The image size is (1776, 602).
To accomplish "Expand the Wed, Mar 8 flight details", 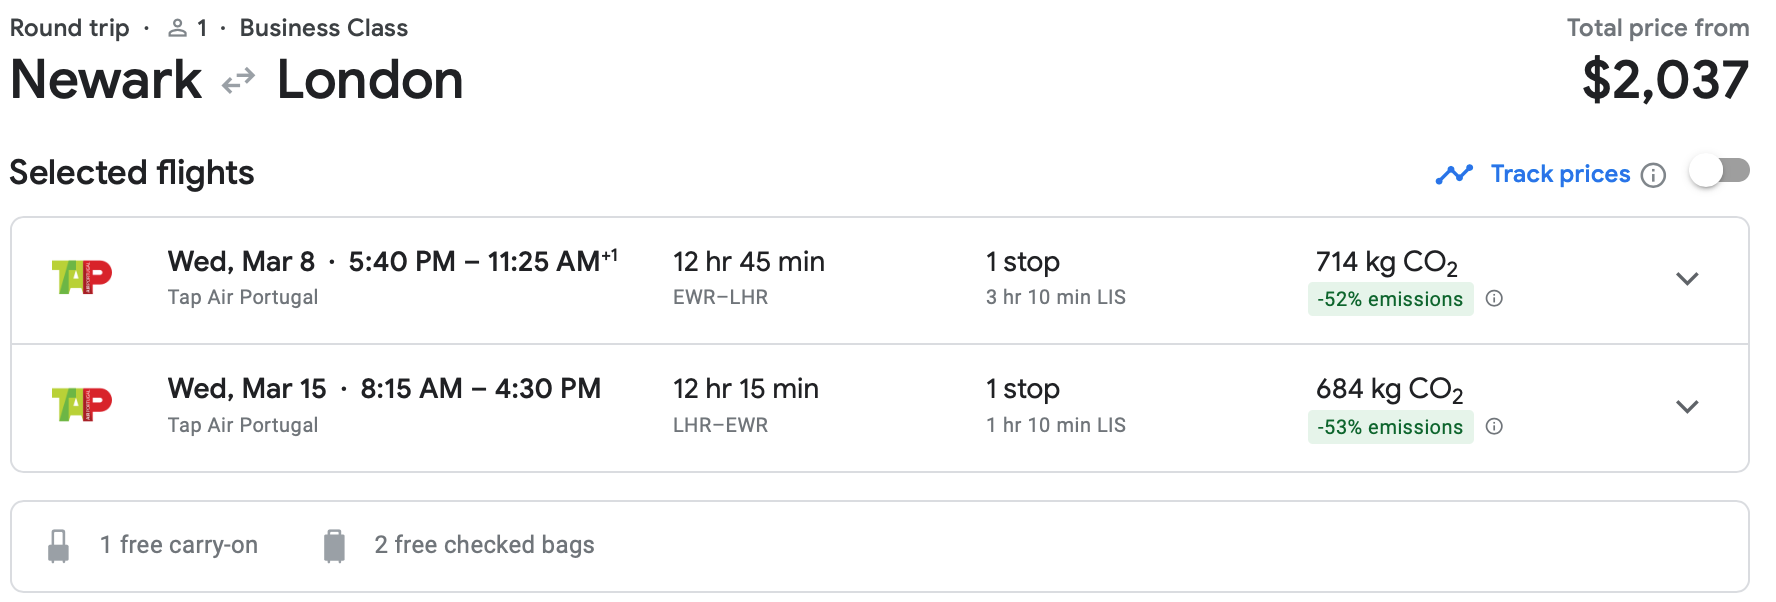I will [1687, 279].
